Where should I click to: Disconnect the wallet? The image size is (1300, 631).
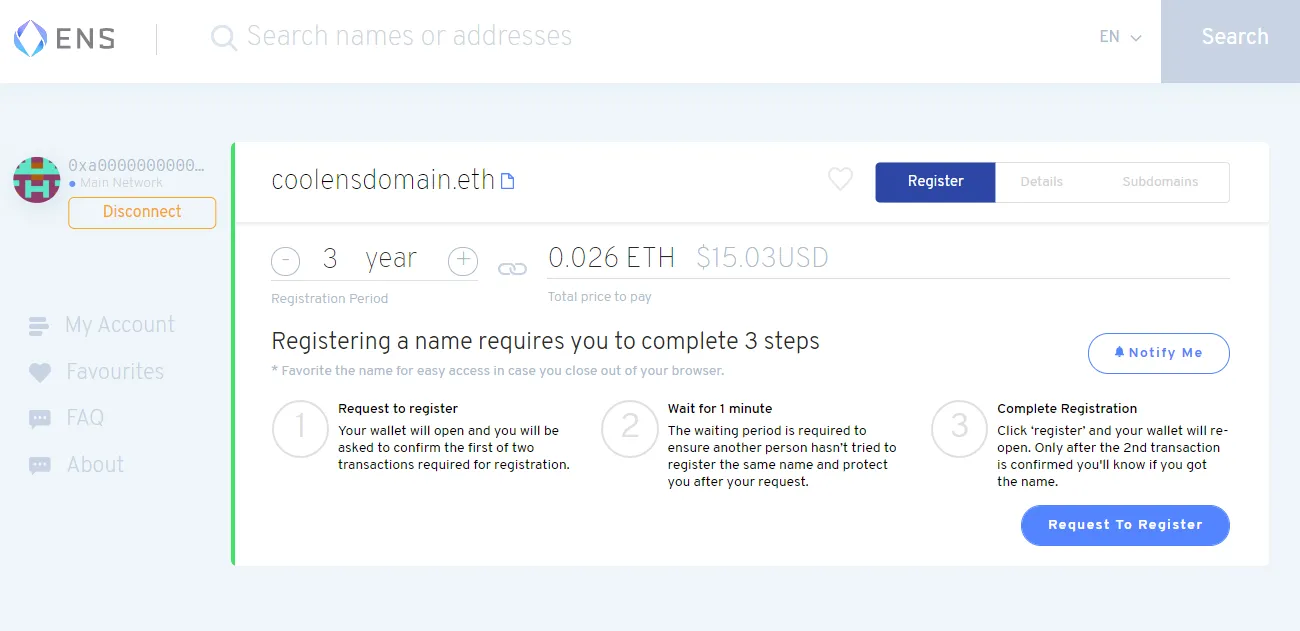coord(142,212)
